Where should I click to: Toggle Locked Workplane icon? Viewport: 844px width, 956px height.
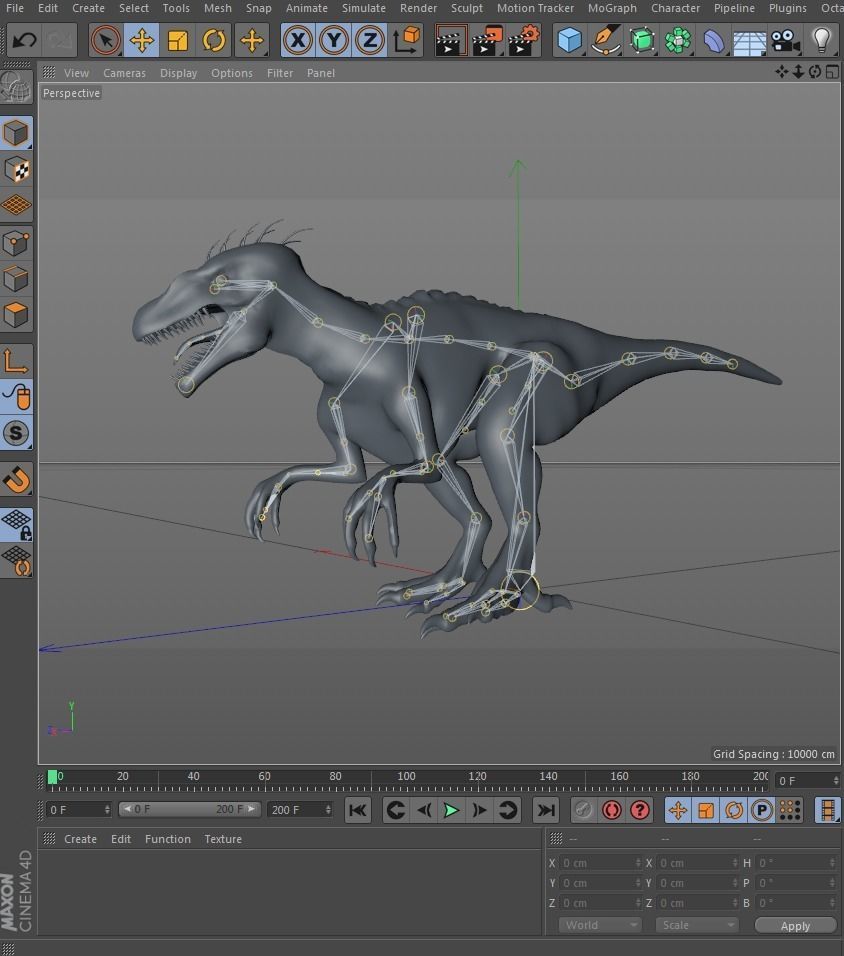(x=16, y=525)
